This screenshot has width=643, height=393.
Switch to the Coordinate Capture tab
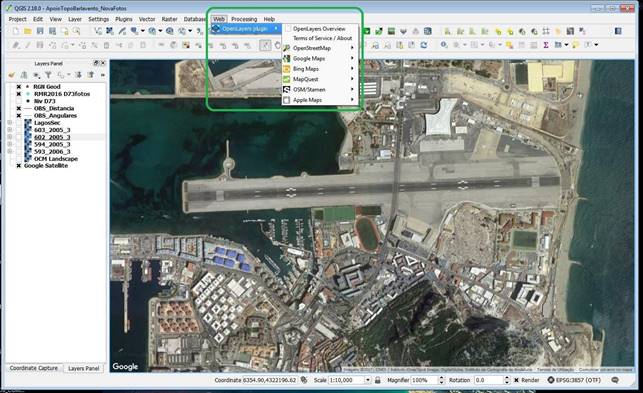[34, 368]
